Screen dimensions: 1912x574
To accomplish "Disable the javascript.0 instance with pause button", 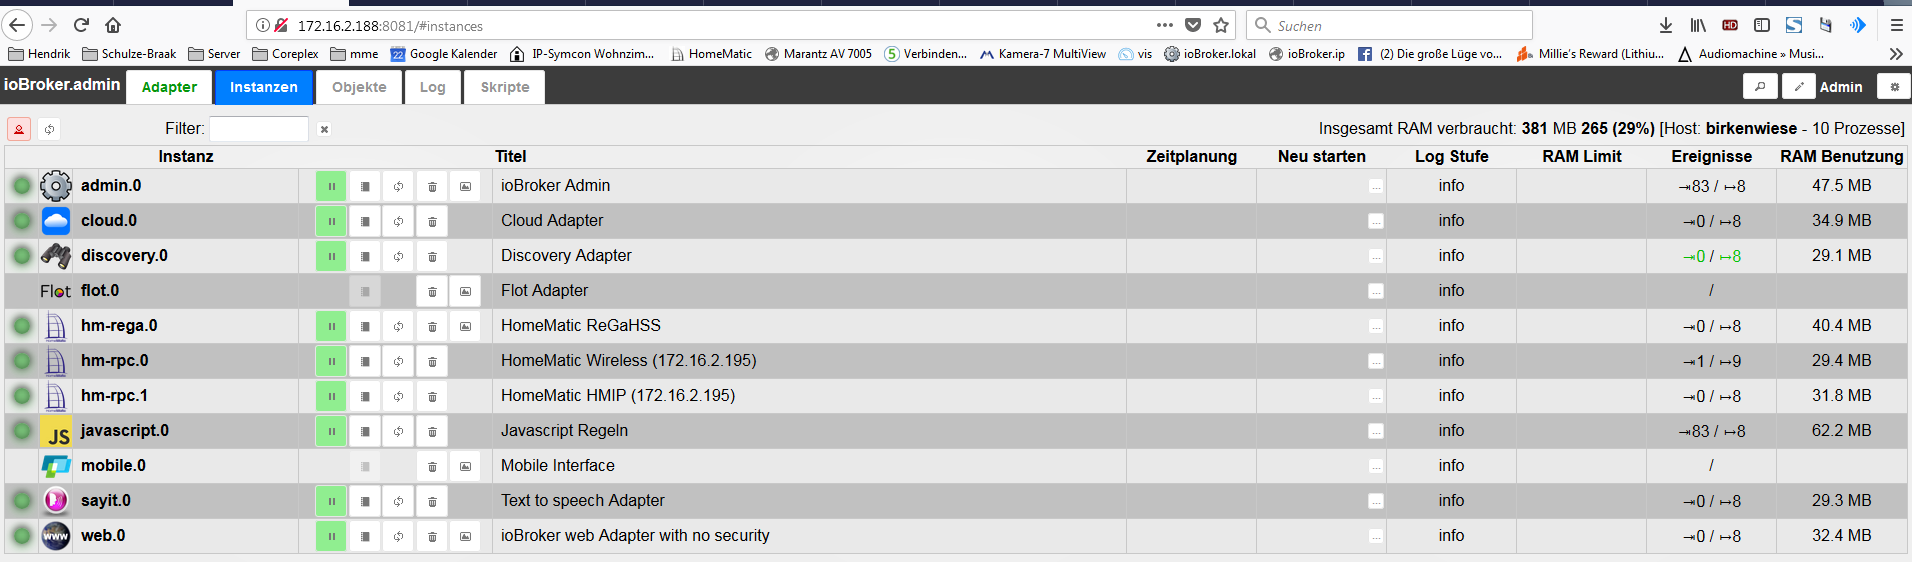I will (331, 431).
